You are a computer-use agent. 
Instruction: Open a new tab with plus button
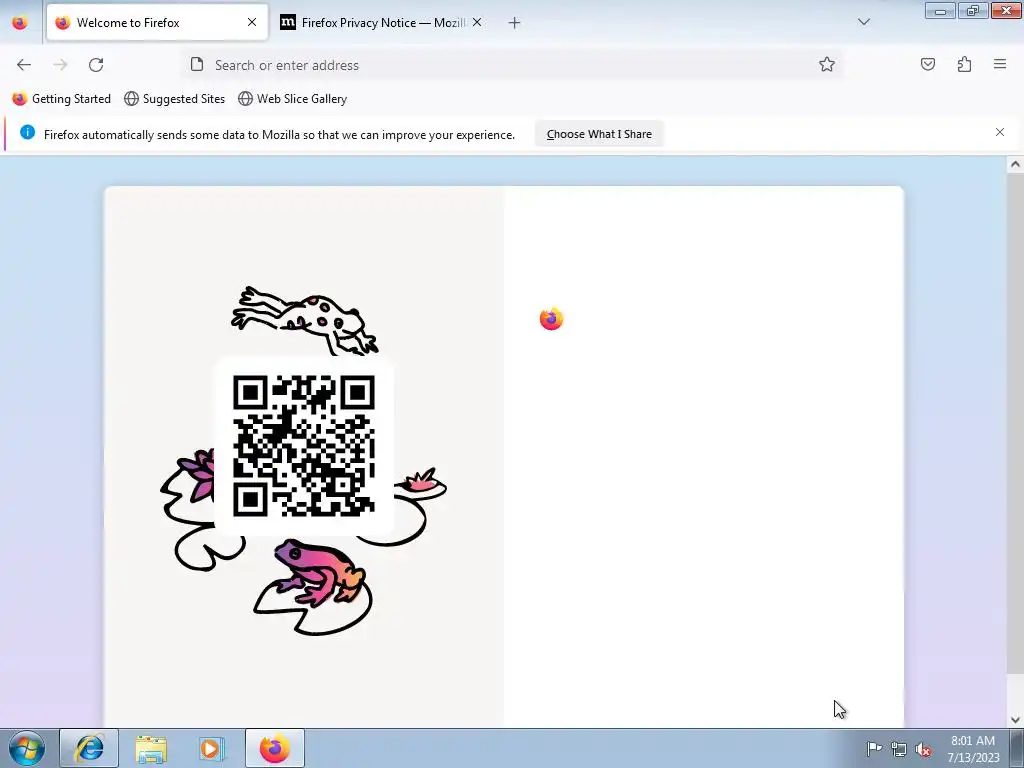click(515, 23)
